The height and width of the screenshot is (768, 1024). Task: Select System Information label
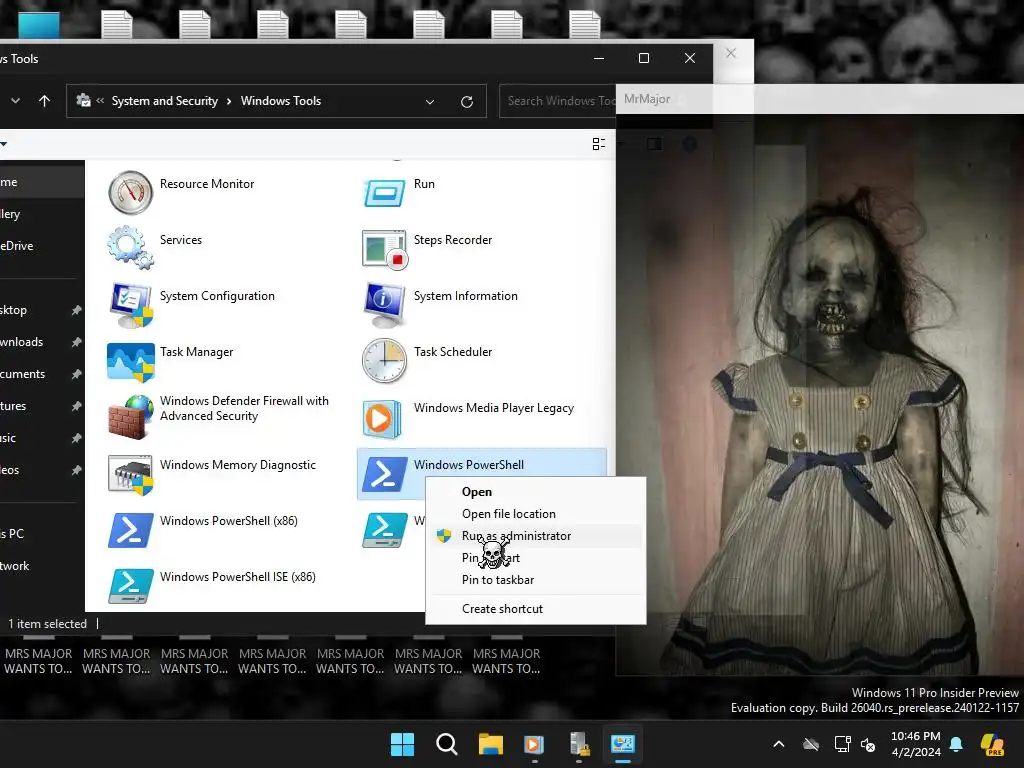click(x=466, y=296)
